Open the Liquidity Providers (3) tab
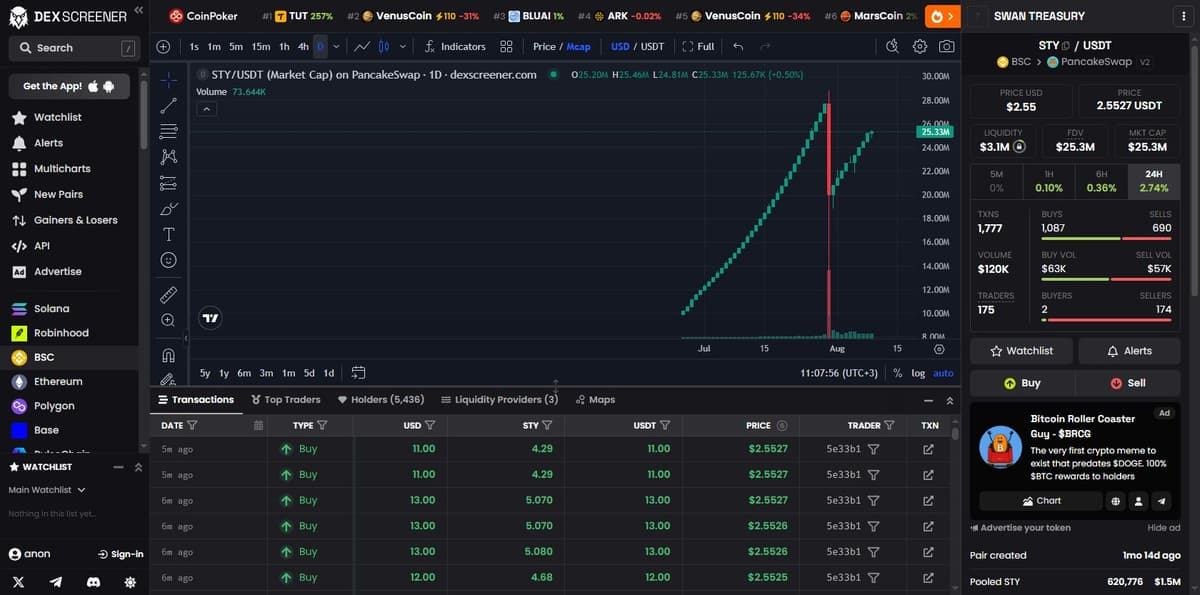 click(x=499, y=399)
